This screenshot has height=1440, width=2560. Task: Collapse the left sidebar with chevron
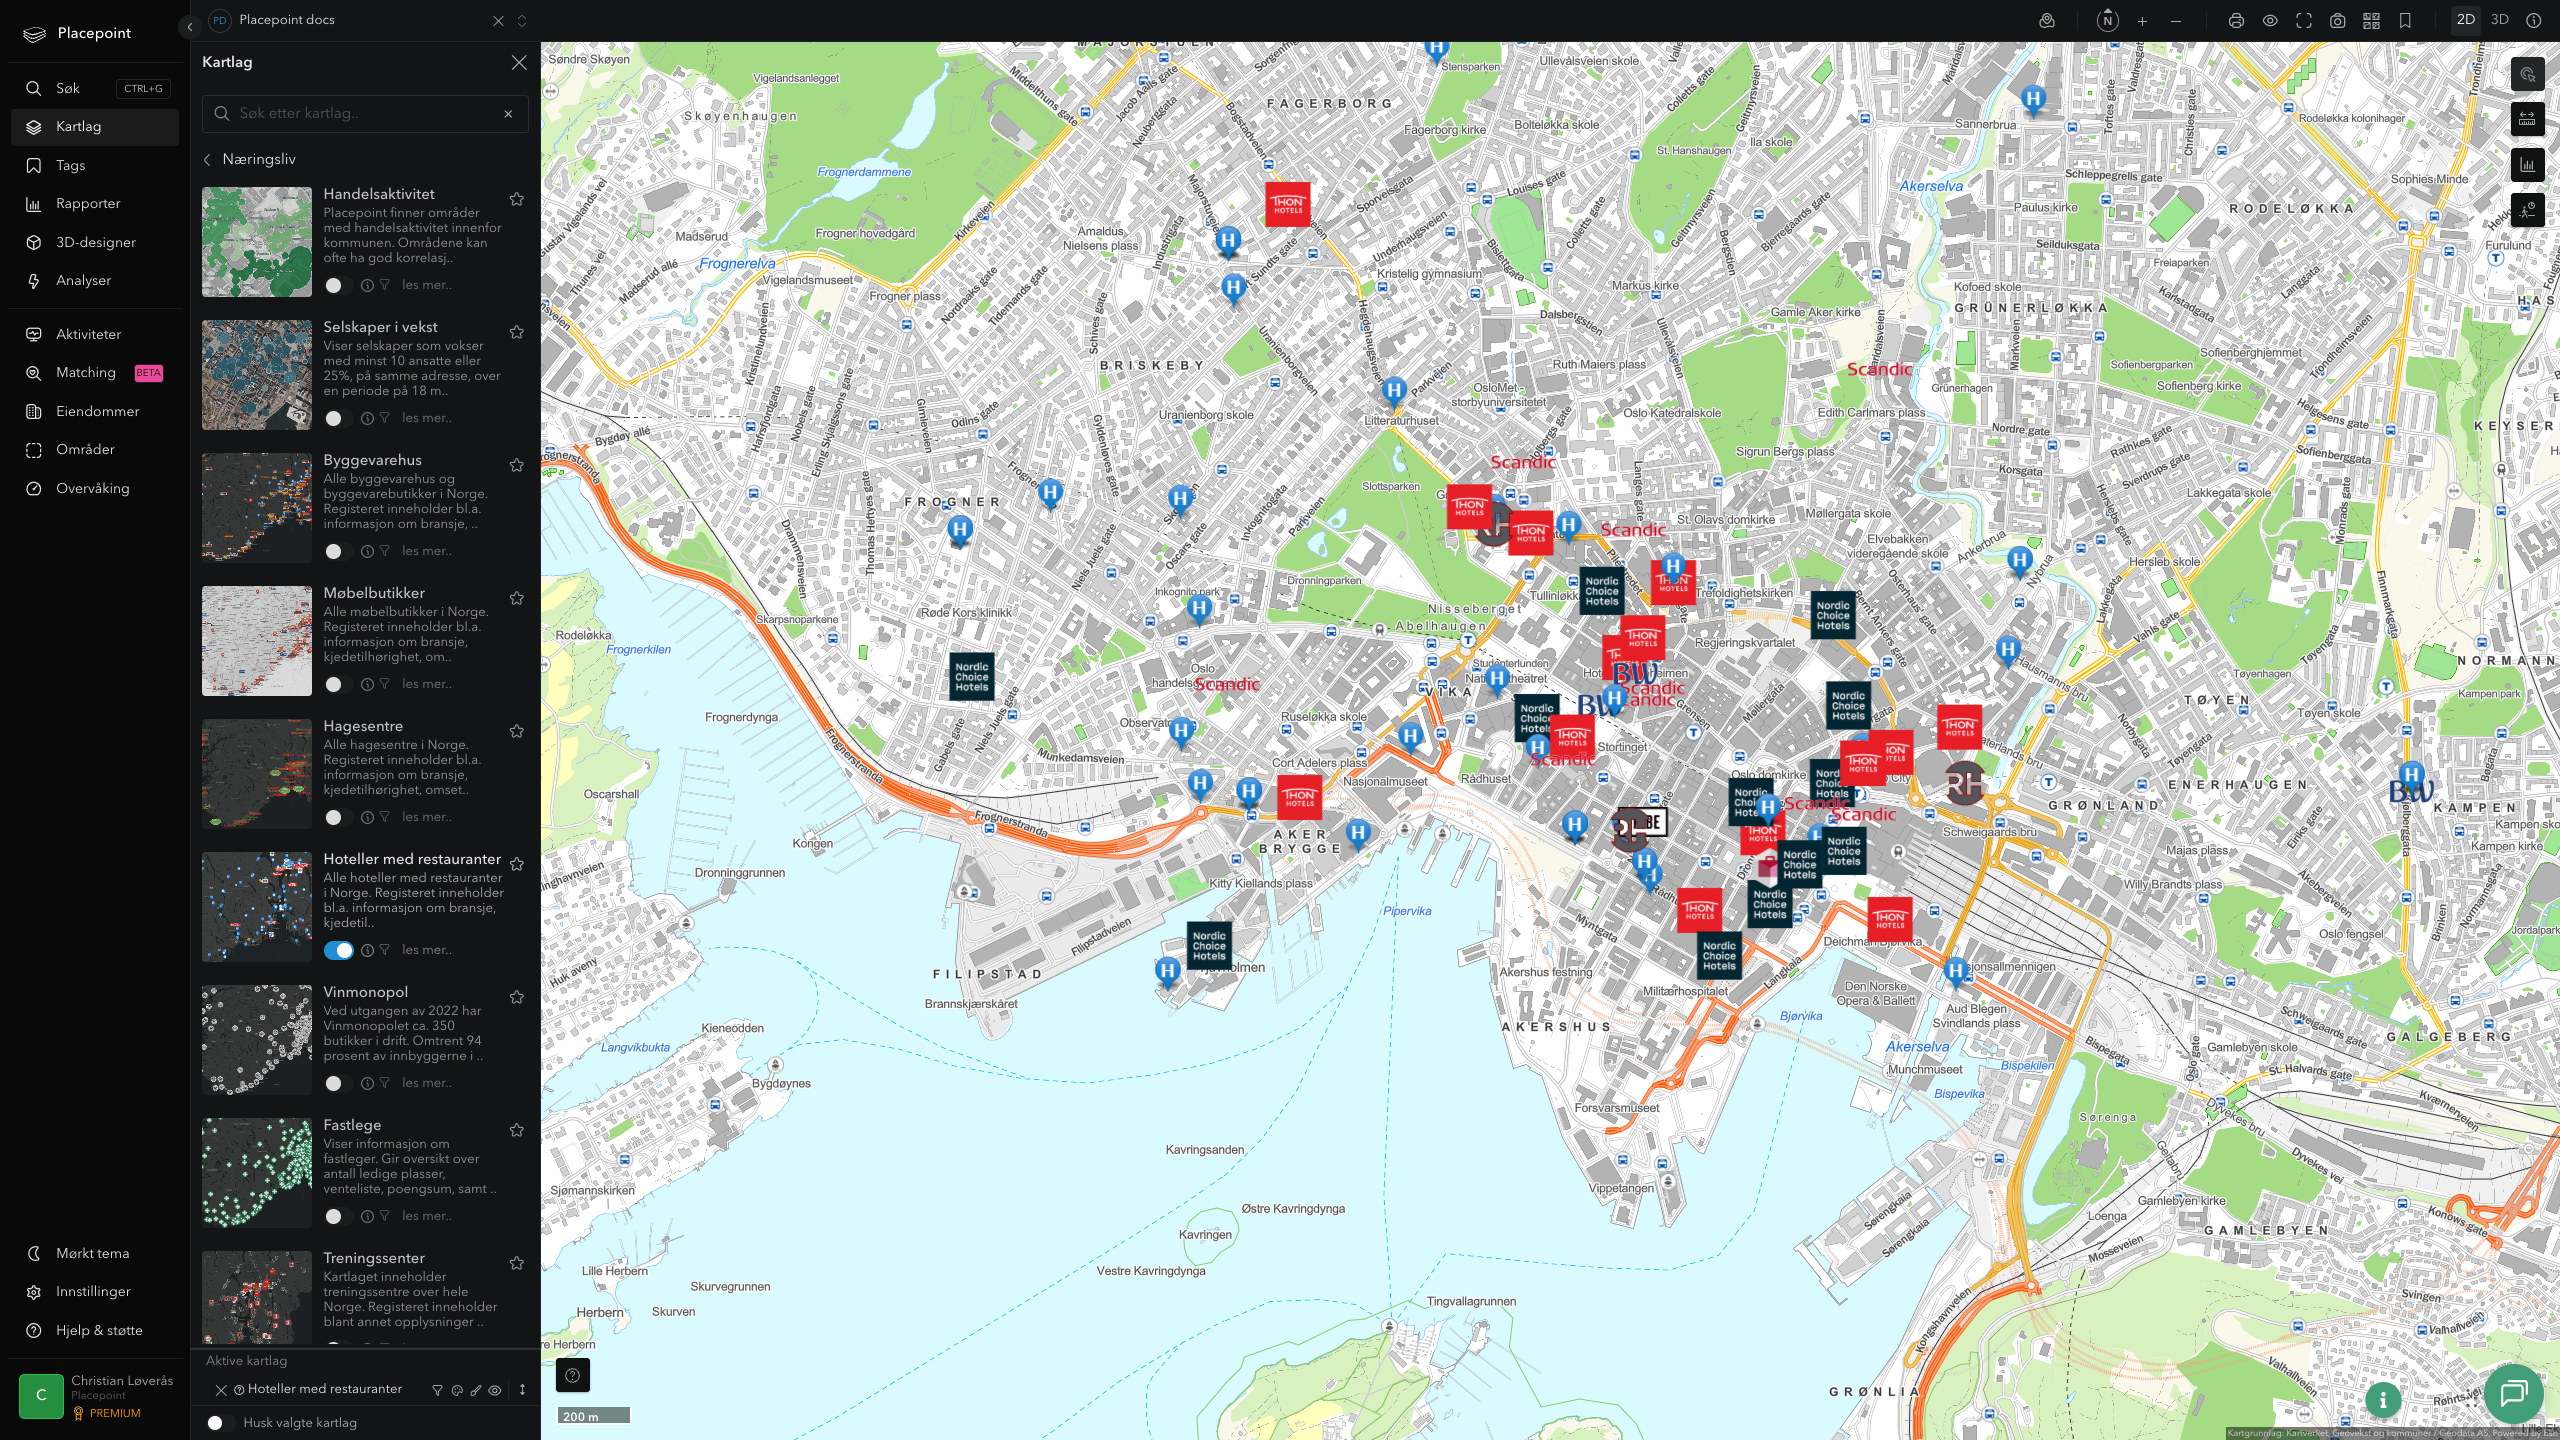(x=189, y=27)
